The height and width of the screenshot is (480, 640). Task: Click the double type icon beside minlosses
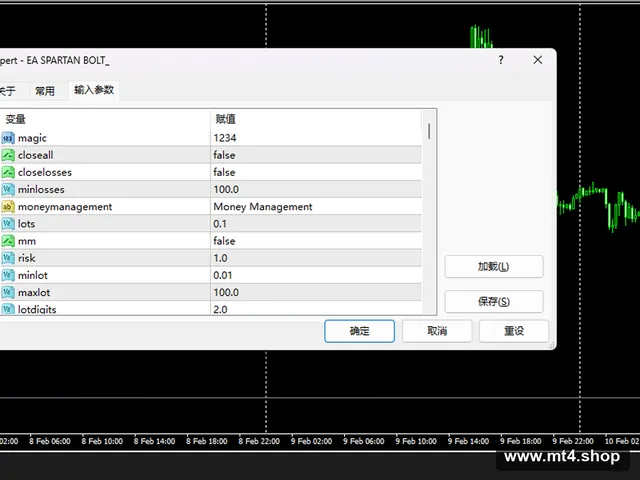pos(8,189)
